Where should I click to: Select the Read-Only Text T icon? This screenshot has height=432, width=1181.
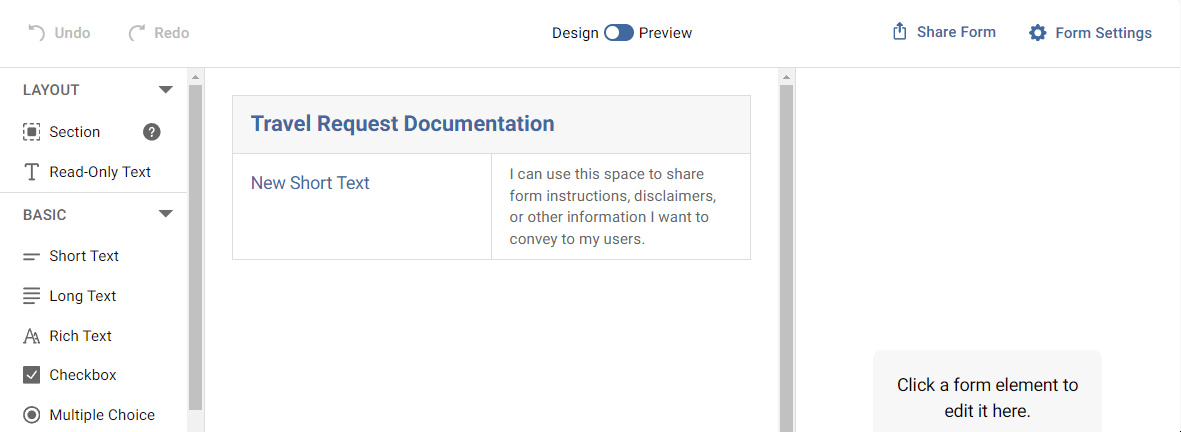point(32,172)
